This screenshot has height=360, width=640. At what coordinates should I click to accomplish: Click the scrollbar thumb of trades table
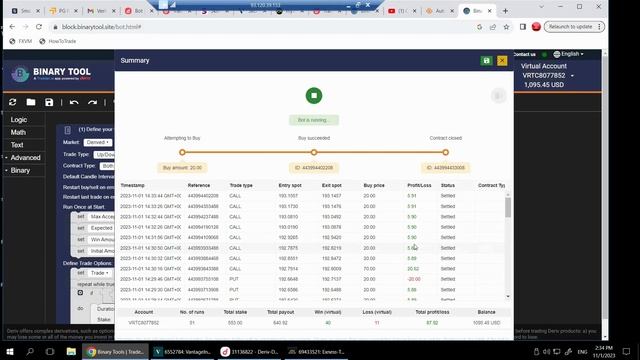click(x=508, y=207)
